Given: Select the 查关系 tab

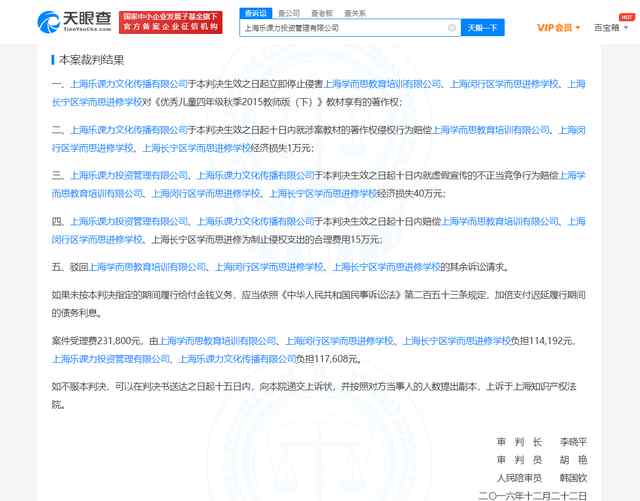Looking at the screenshot, I should pos(354,14).
